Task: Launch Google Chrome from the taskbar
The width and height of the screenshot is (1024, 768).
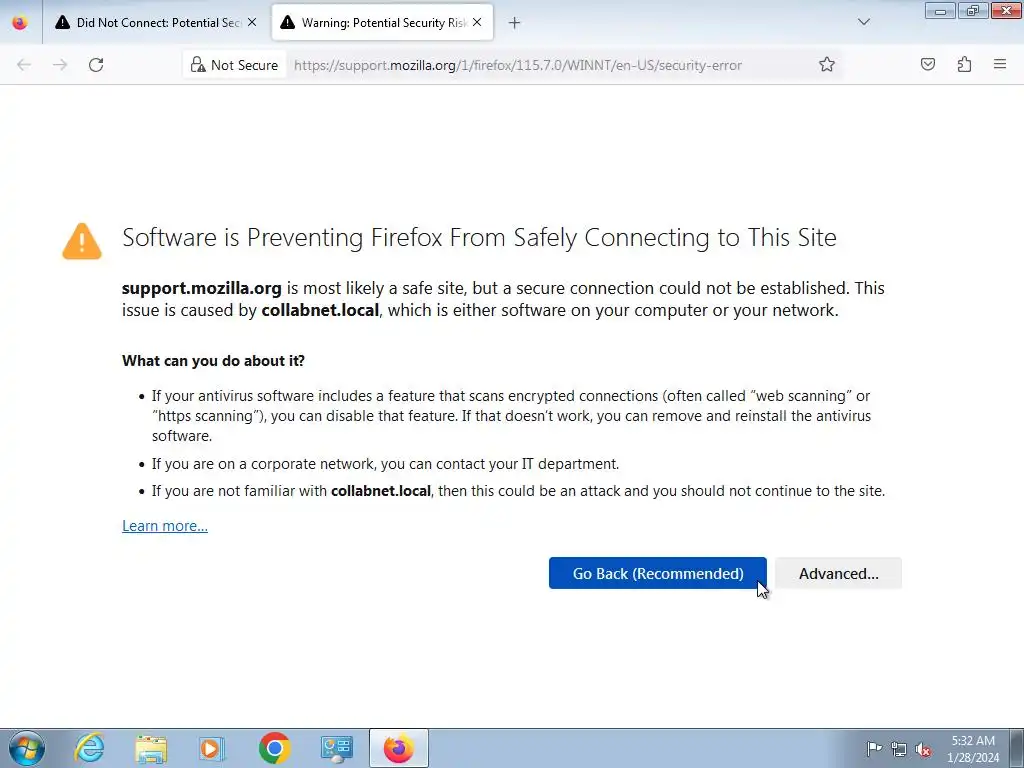Action: 274,748
